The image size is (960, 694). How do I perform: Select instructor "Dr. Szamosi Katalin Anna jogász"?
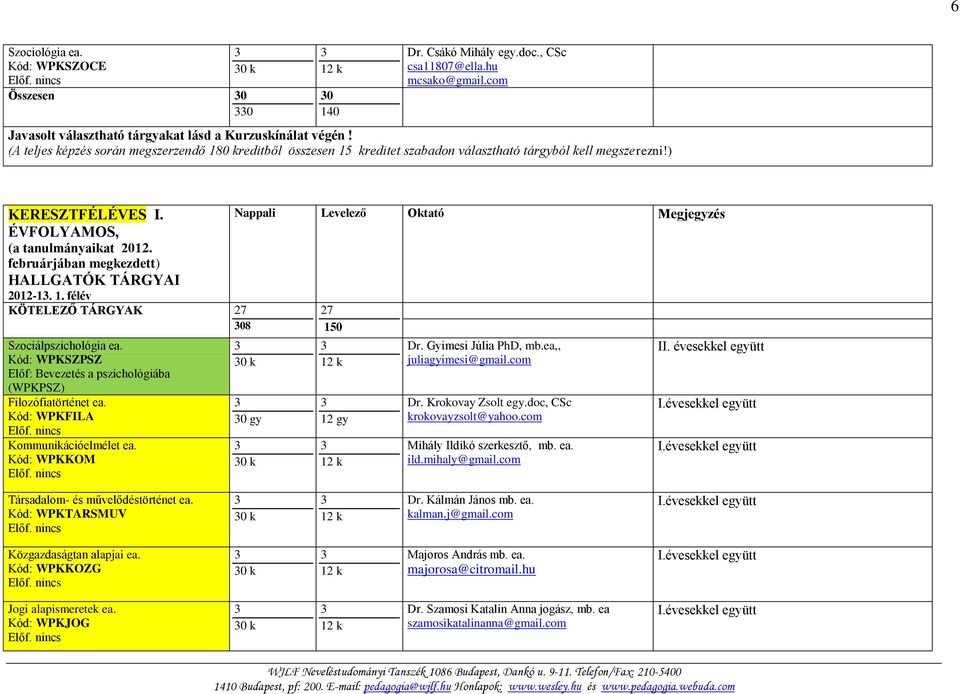coord(489,610)
